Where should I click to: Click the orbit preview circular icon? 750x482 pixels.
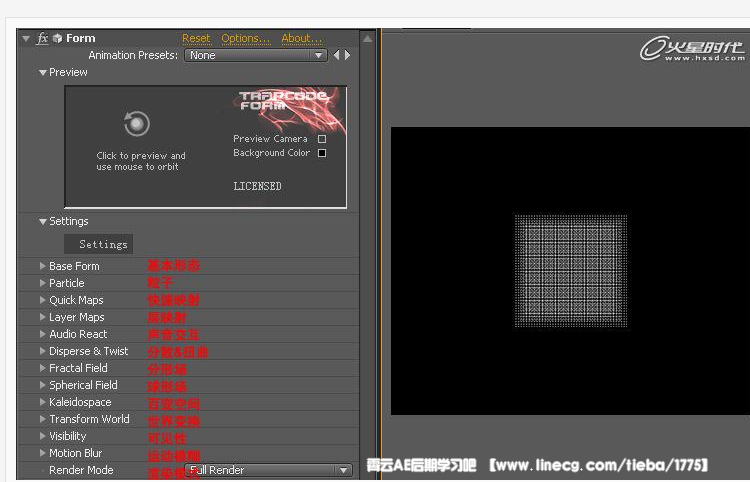(x=137, y=124)
